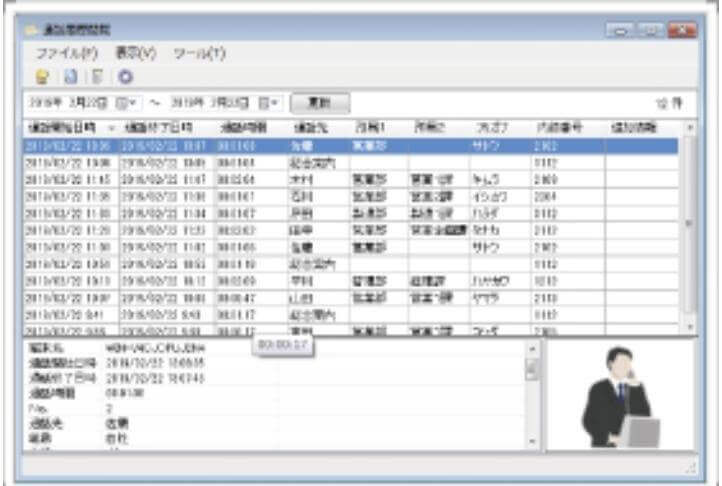This screenshot has height=486, width=722.
Task: Click the yellow lock icon in toolbar
Action: (43, 75)
